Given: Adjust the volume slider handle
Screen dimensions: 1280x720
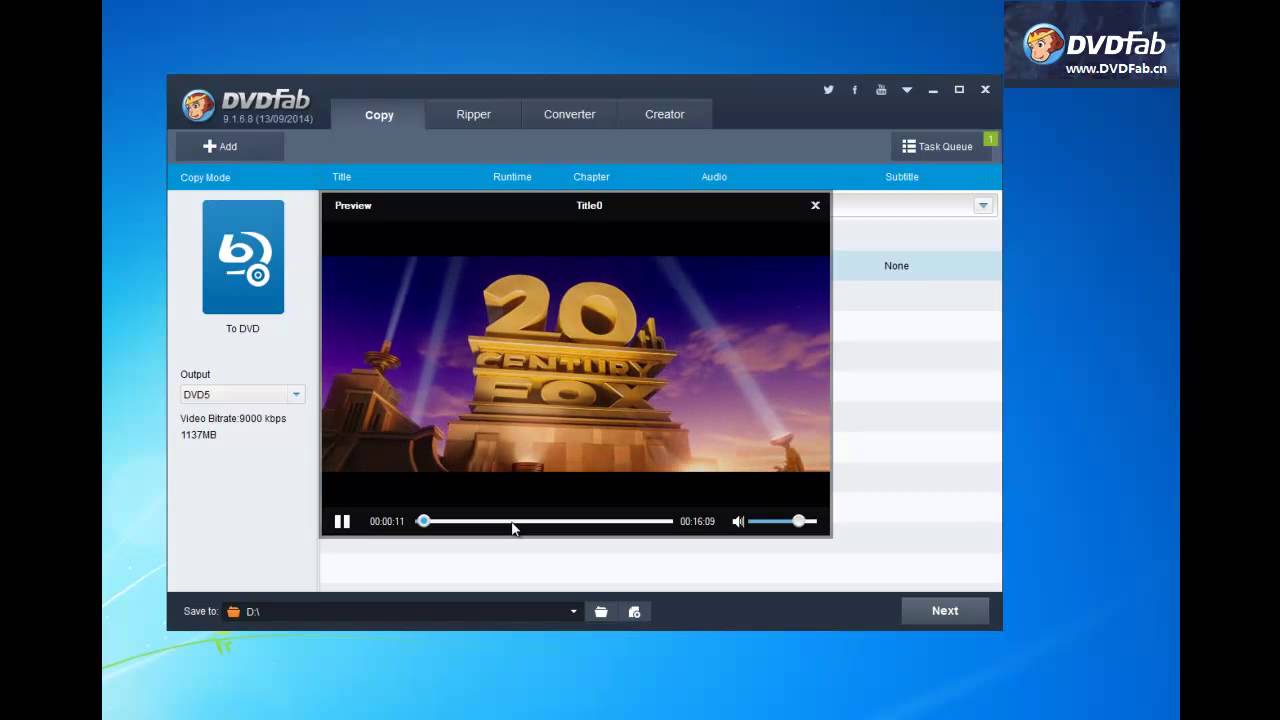Looking at the screenshot, I should point(798,521).
